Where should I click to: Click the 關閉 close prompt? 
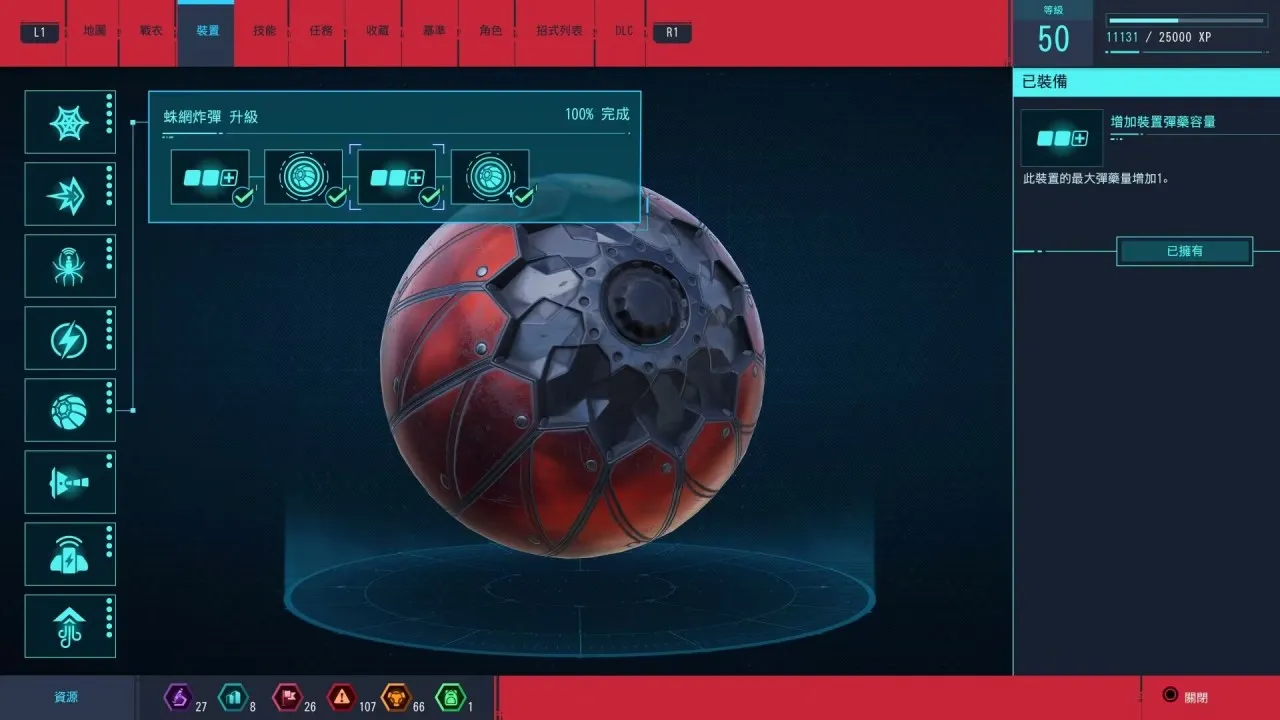coord(1186,697)
